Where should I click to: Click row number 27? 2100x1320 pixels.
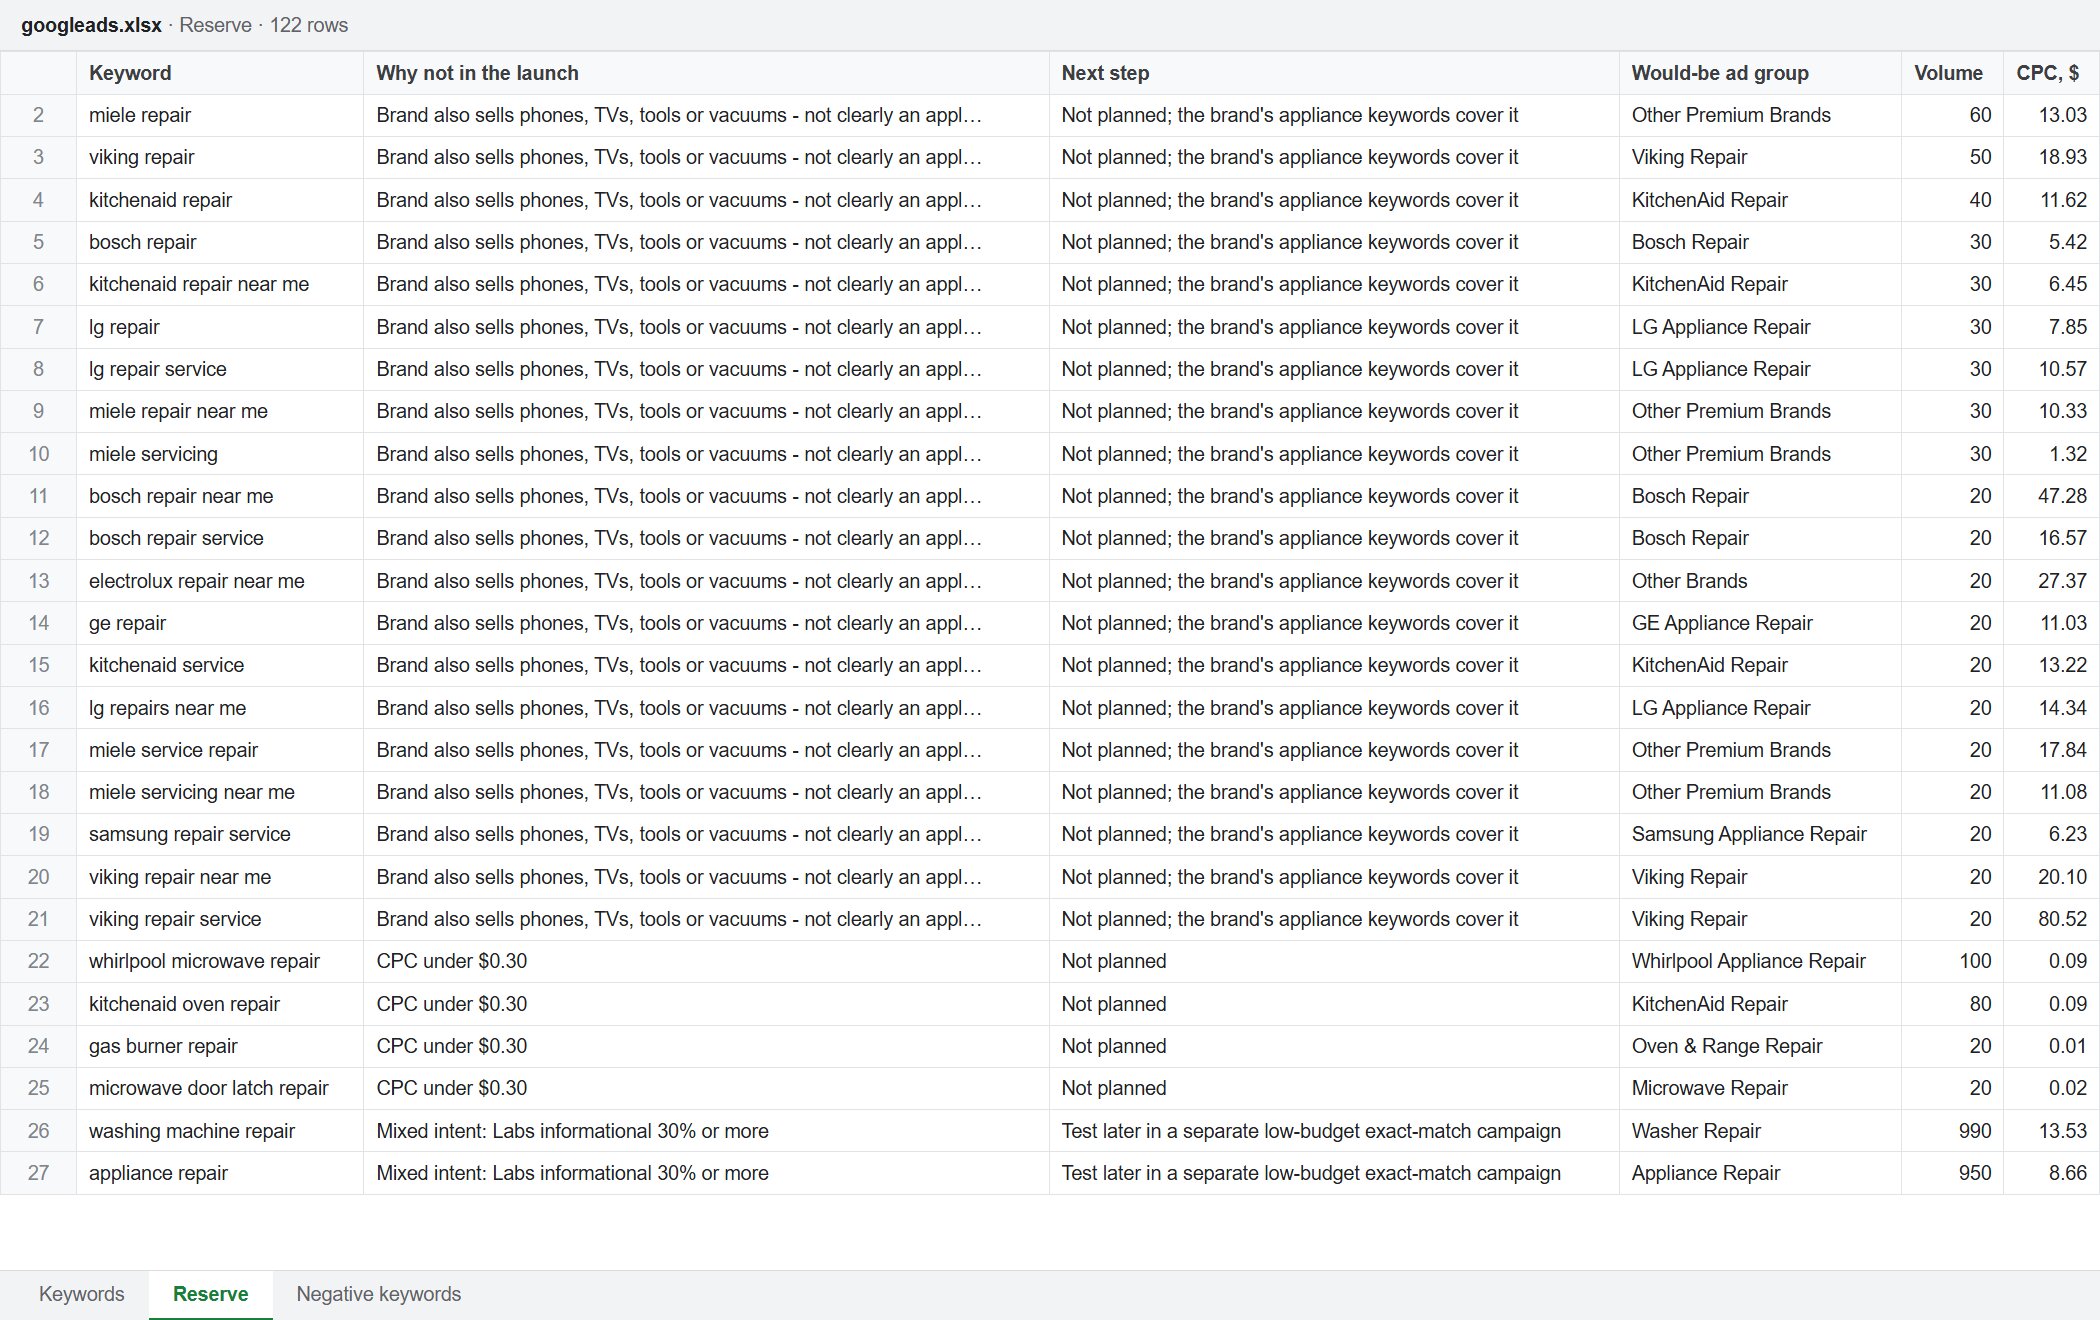[38, 1173]
